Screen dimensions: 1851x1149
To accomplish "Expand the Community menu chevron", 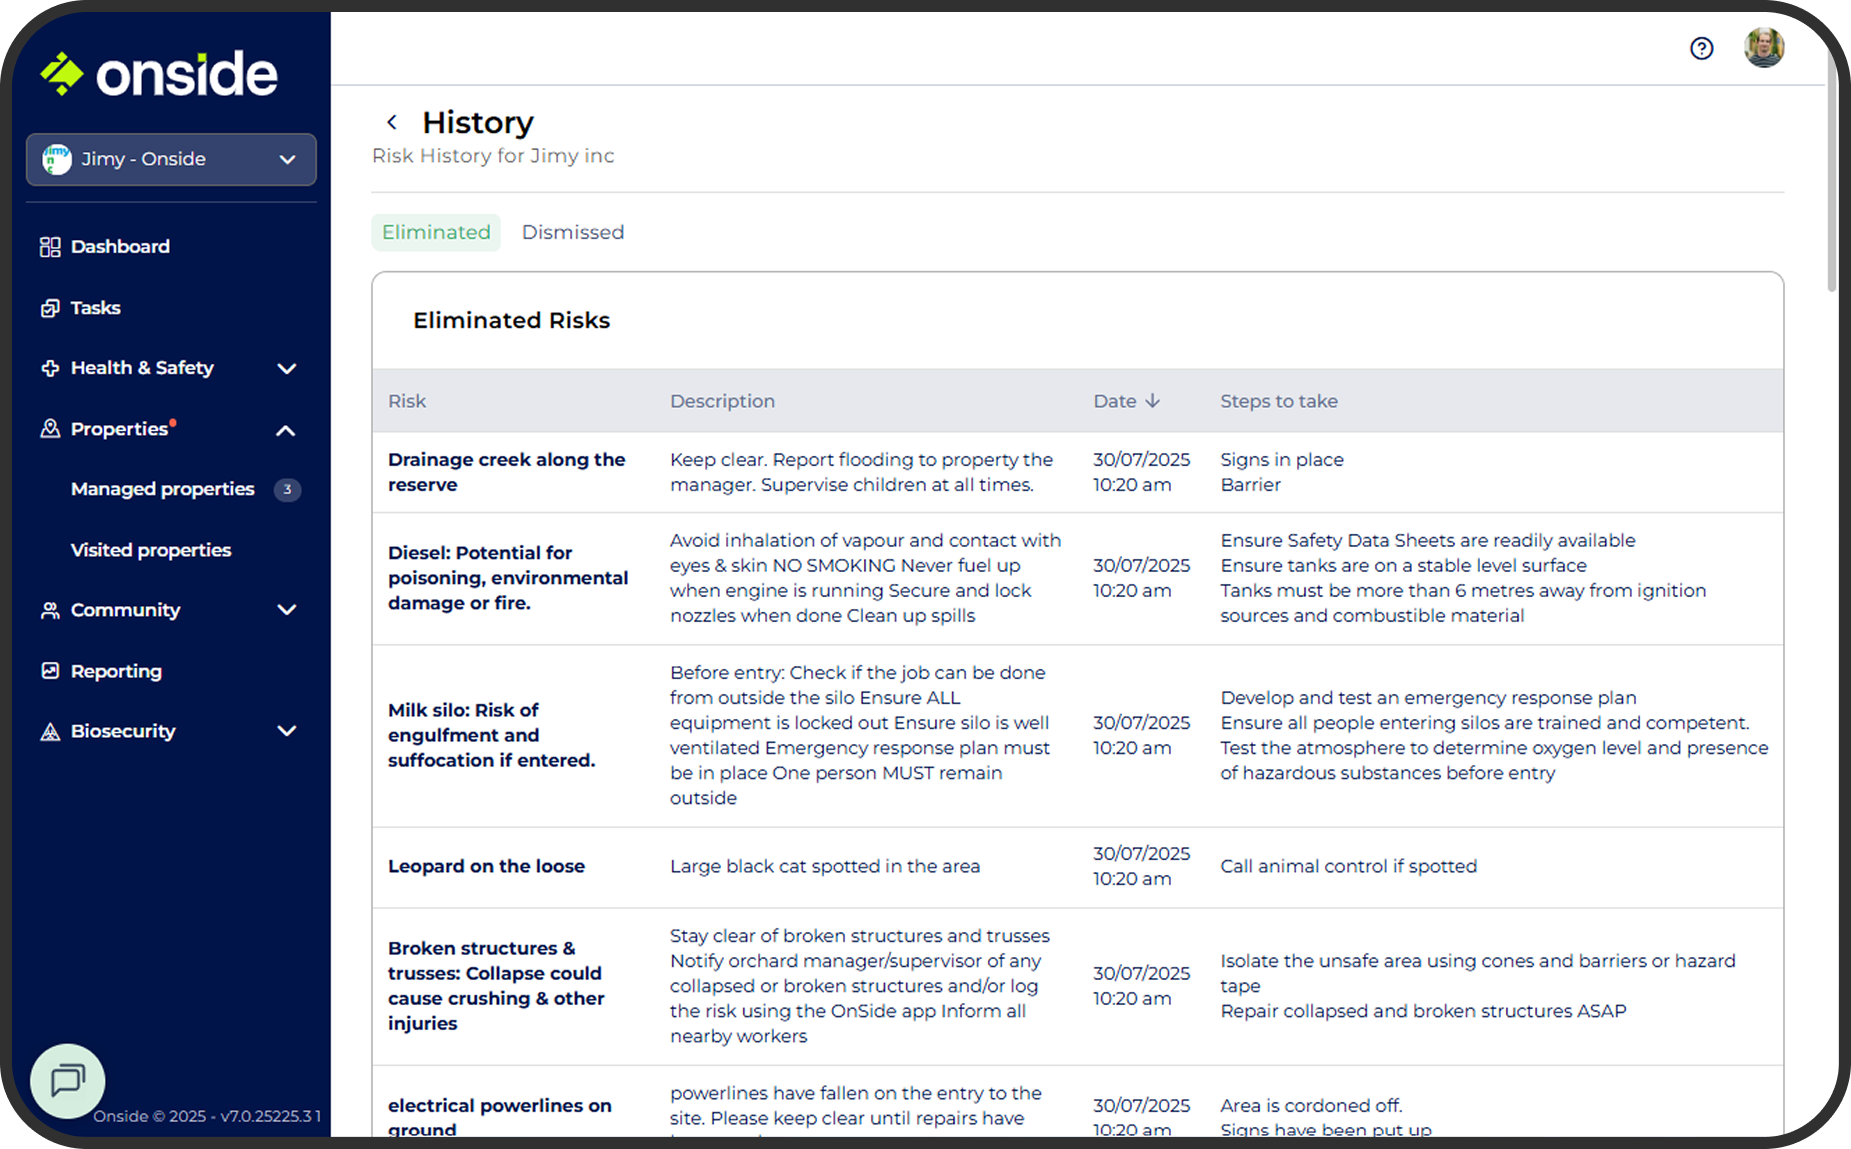I will click(286, 610).
